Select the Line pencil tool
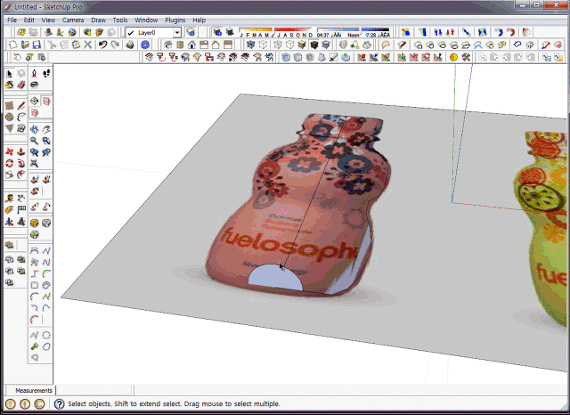The height and width of the screenshot is (415, 570). (x=21, y=106)
